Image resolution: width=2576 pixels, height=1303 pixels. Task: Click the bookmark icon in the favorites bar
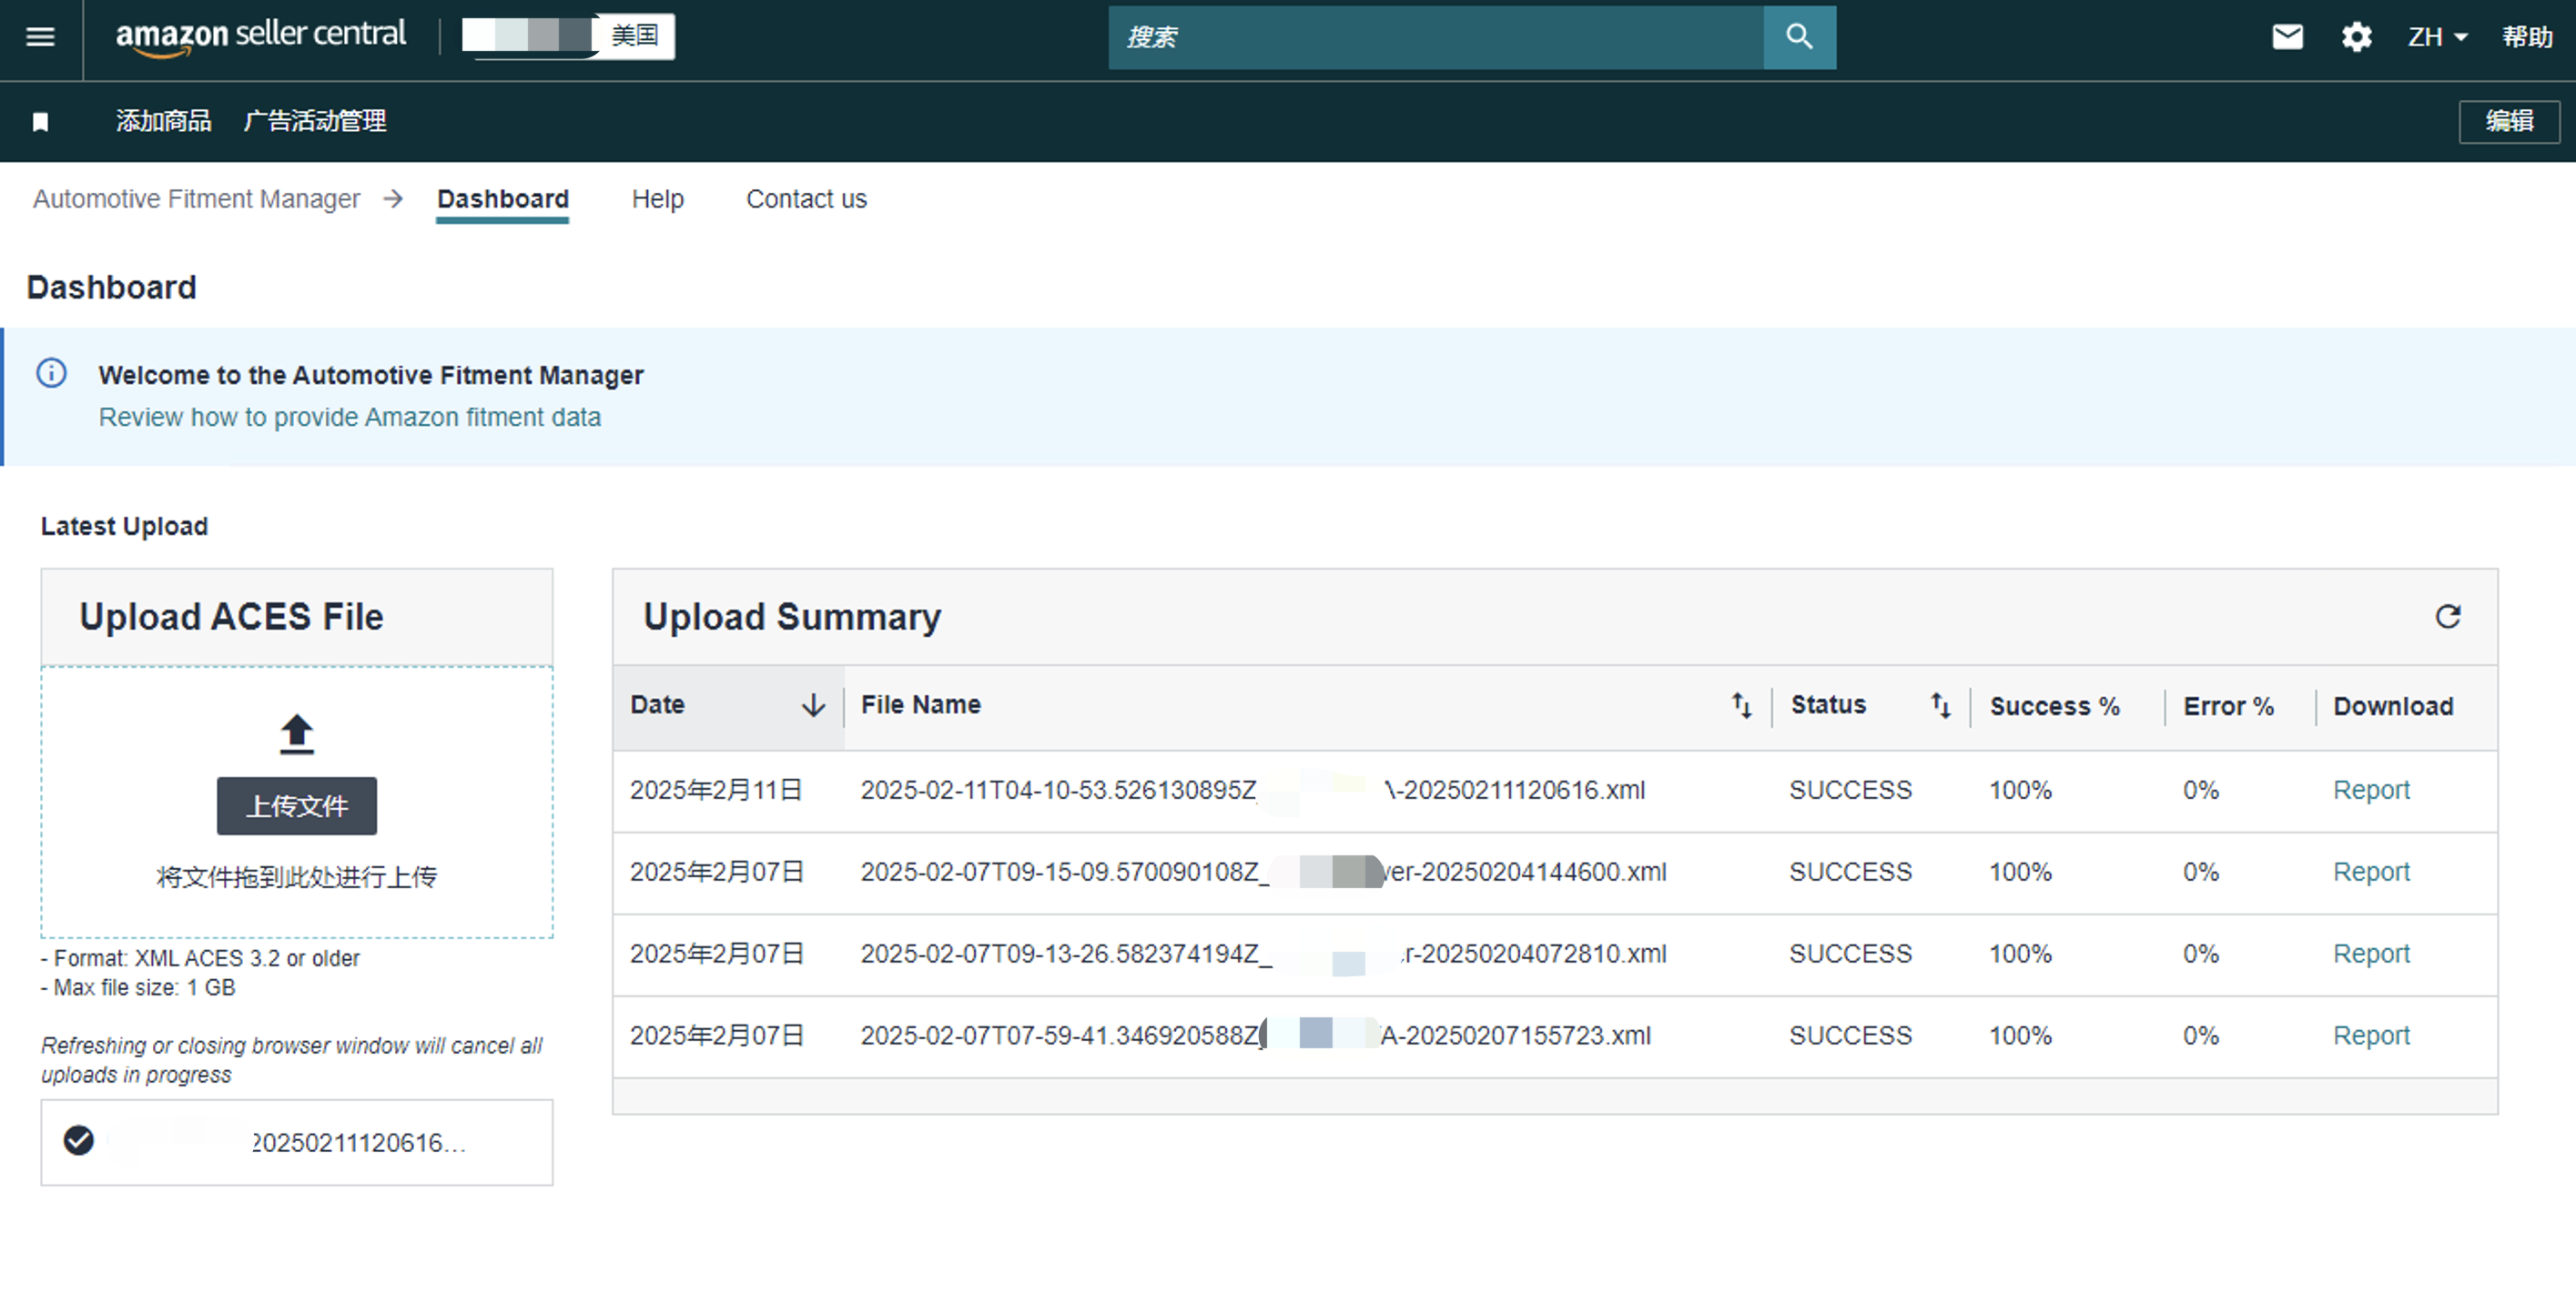tap(40, 122)
